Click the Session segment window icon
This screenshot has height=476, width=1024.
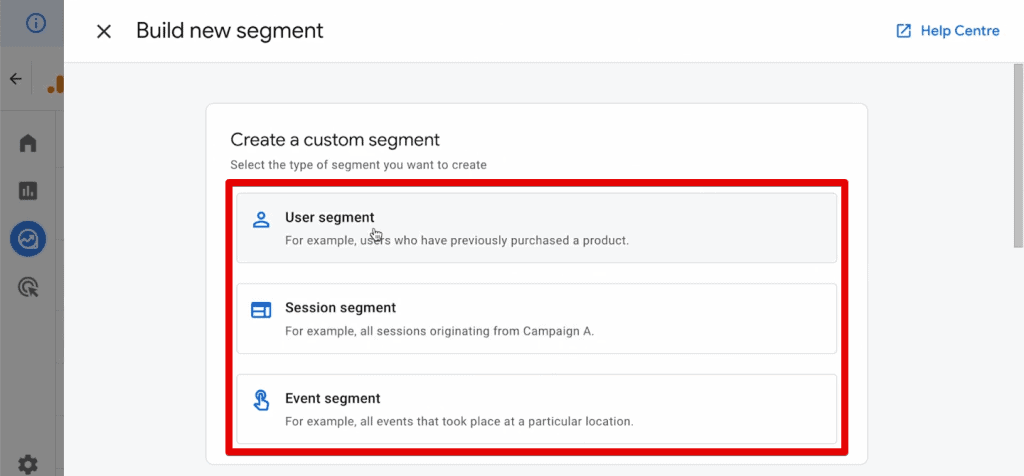(x=261, y=309)
